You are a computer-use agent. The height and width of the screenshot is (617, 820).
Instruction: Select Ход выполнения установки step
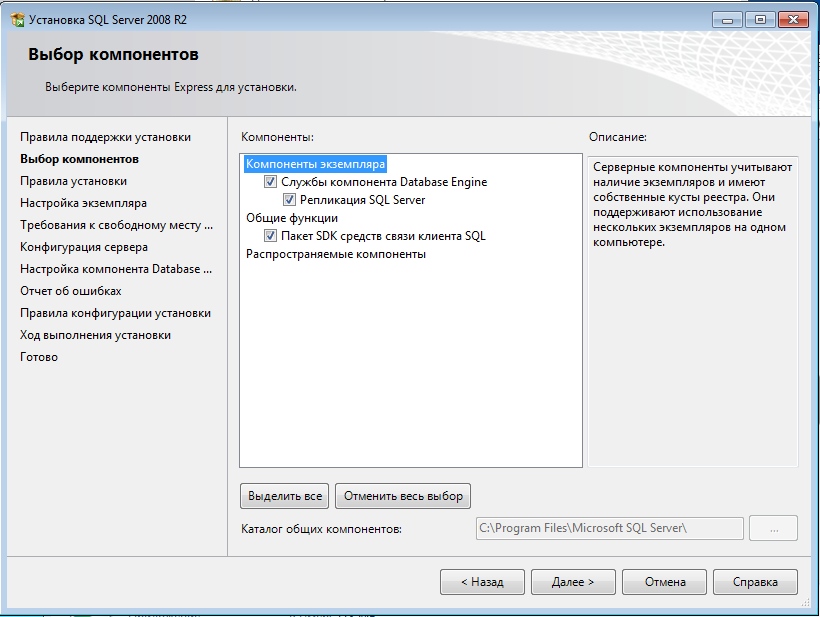[x=95, y=335]
